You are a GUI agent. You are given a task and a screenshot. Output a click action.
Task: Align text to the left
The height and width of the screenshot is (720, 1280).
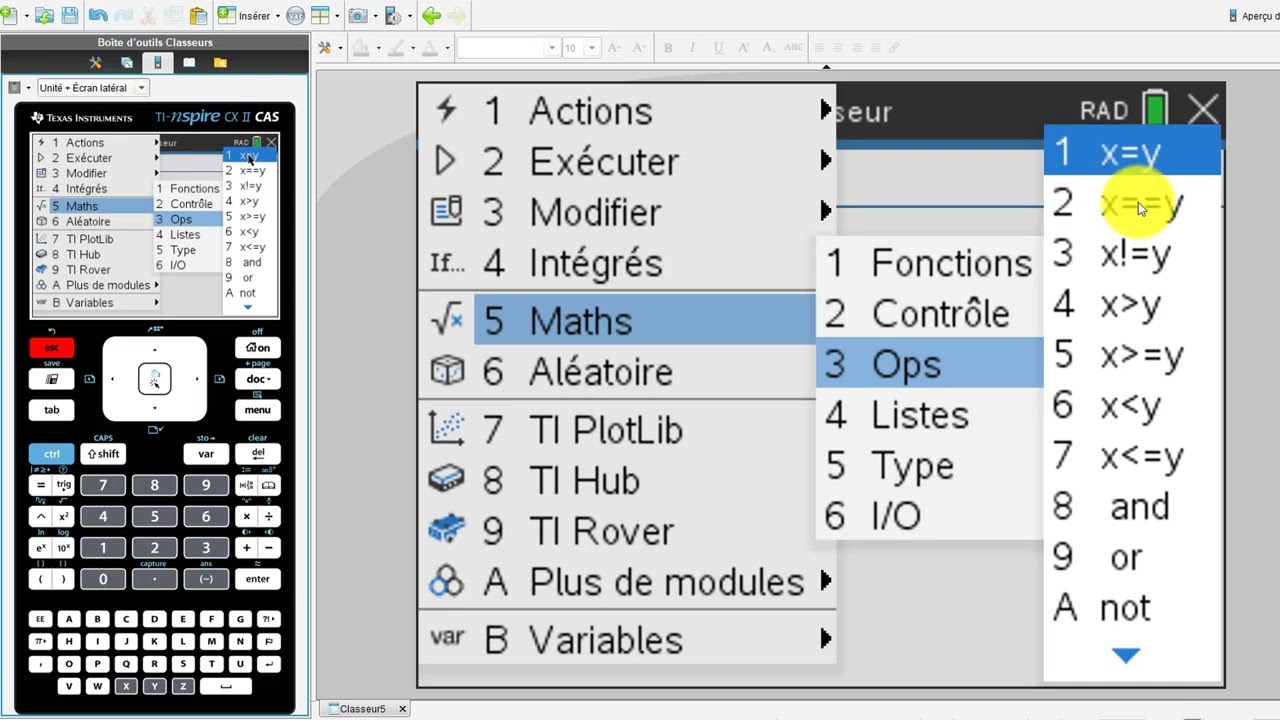click(818, 47)
